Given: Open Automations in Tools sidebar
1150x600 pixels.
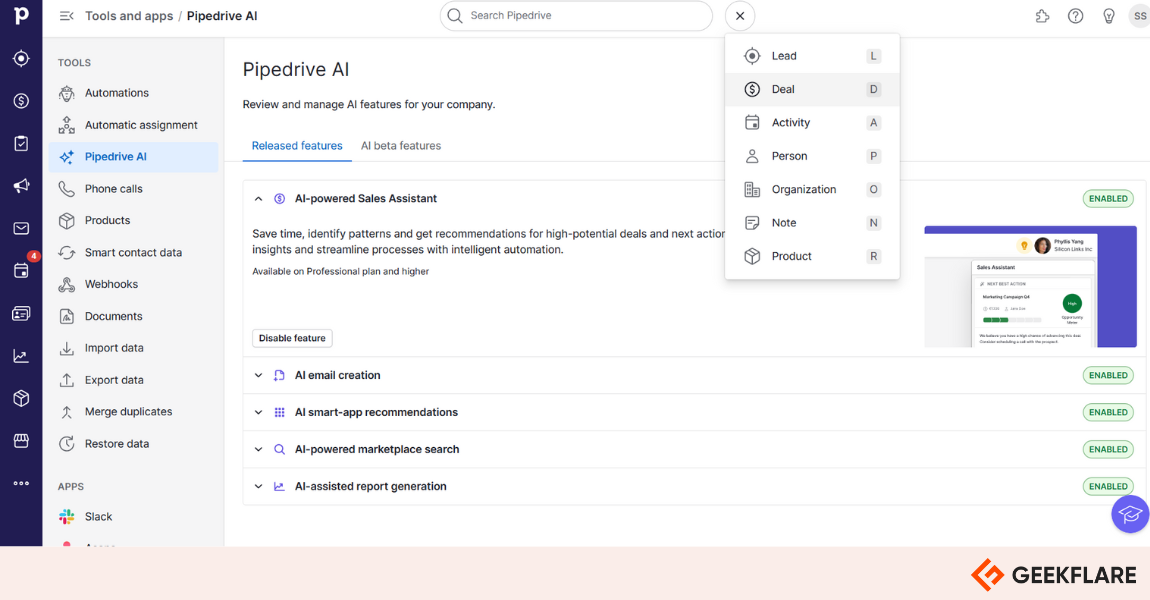Looking at the screenshot, I should coord(133,93).
